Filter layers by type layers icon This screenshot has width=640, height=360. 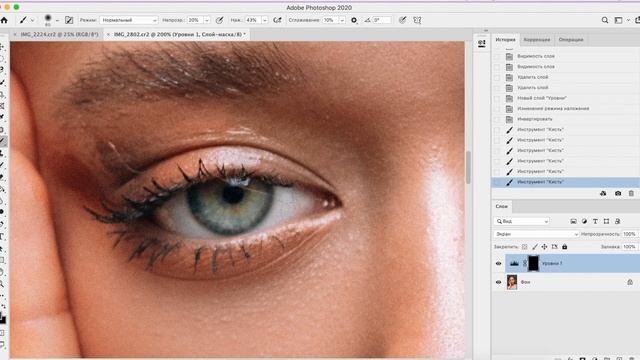(x=595, y=221)
